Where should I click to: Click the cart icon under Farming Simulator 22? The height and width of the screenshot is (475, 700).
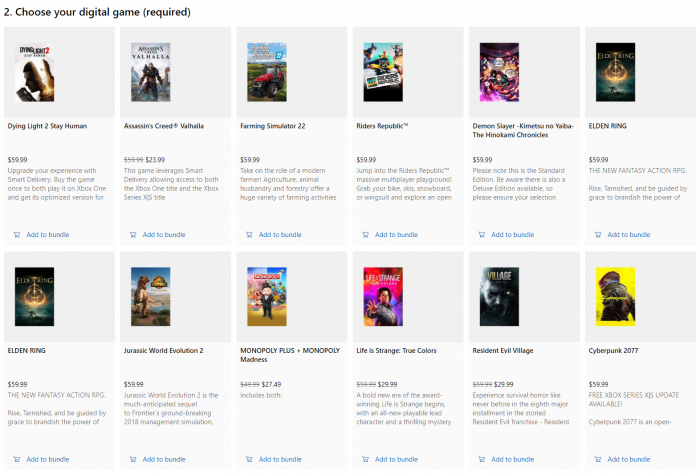pos(249,235)
